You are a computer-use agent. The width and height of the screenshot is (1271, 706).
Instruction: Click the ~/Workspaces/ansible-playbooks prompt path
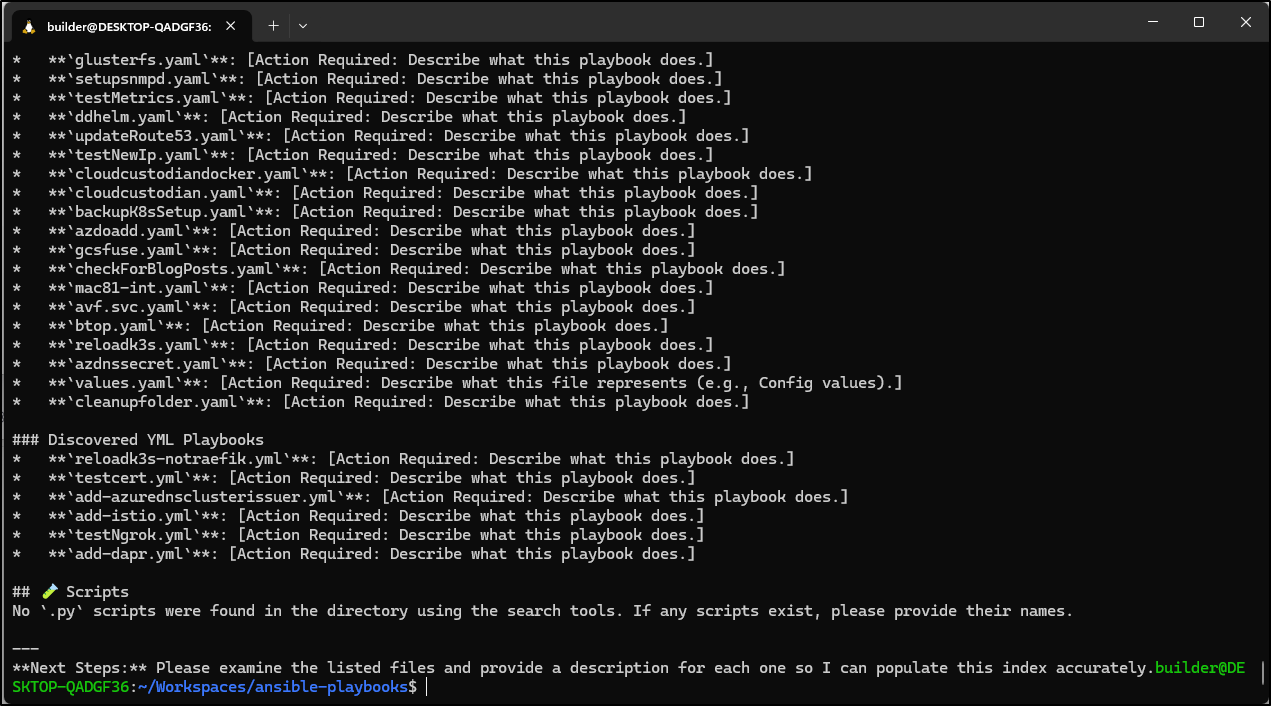coord(273,687)
